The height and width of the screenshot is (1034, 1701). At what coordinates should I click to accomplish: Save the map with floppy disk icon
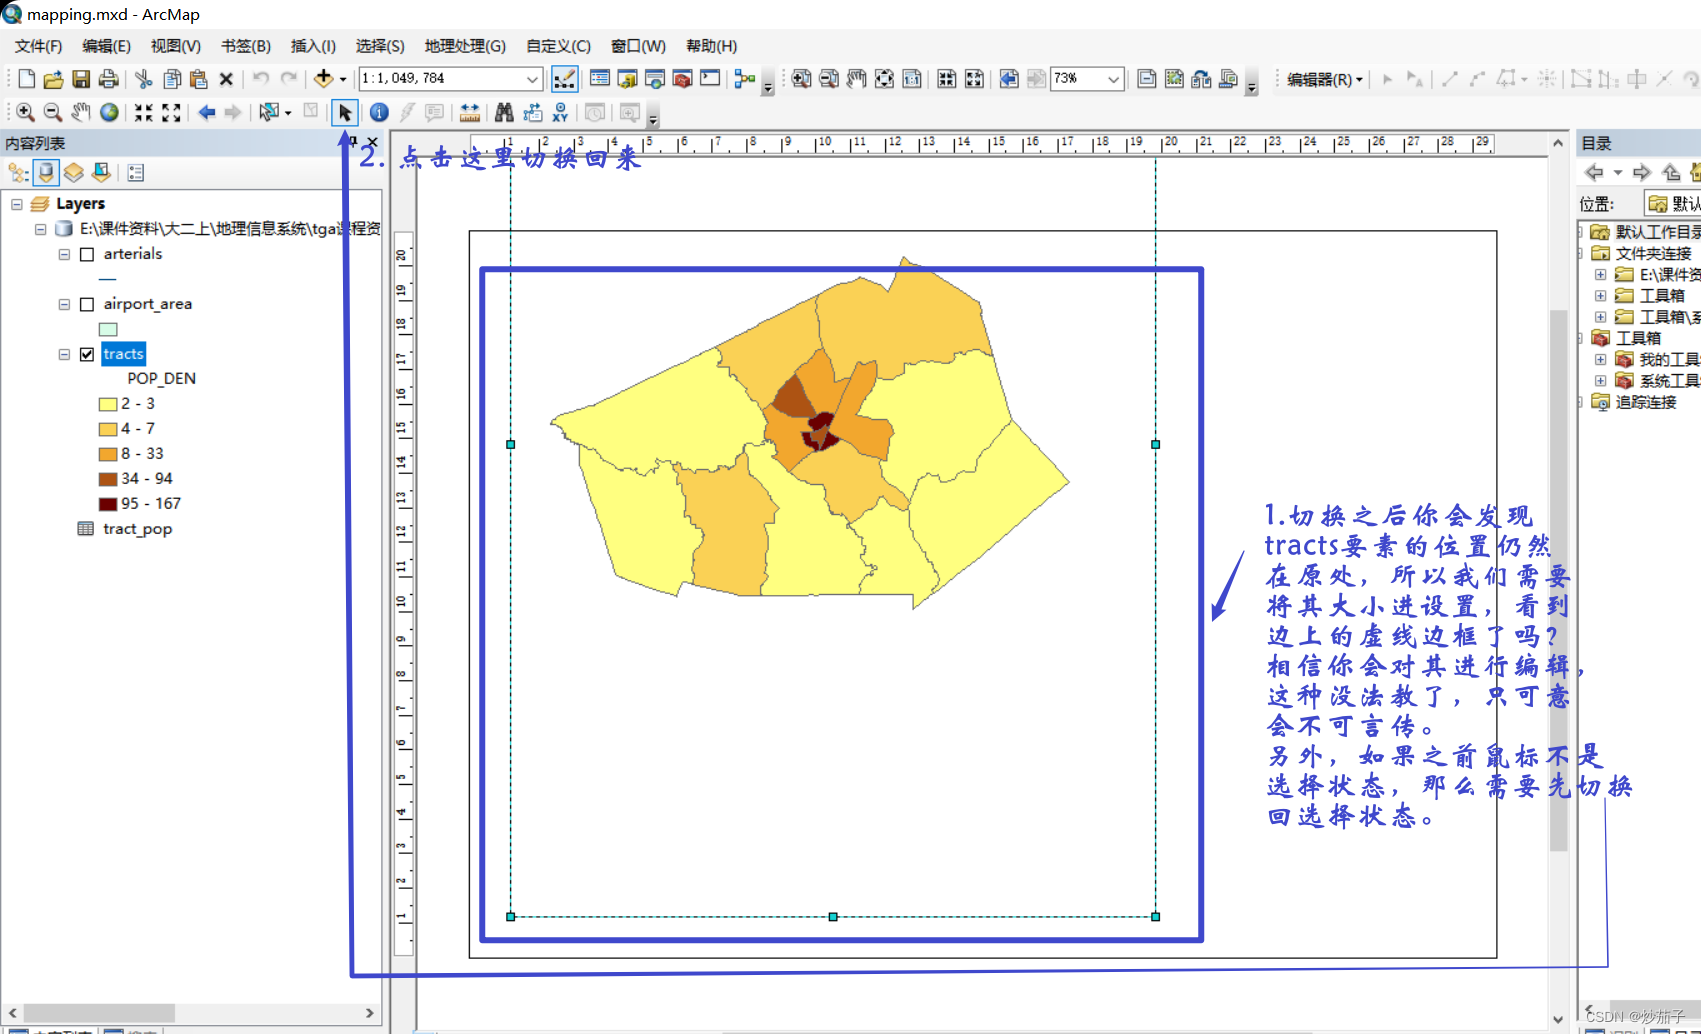(x=81, y=79)
